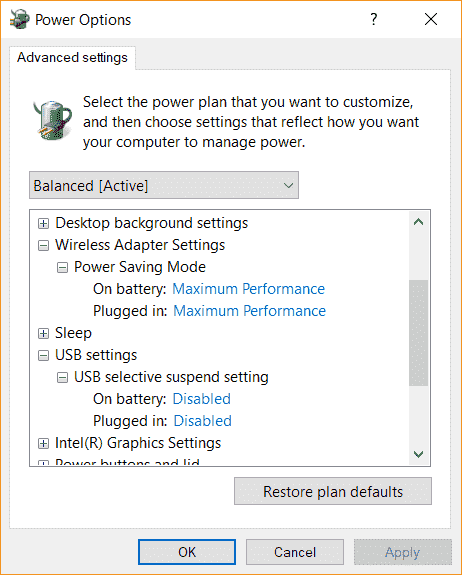The height and width of the screenshot is (575, 462).
Task: Open the question mark help button
Action: tap(373, 19)
